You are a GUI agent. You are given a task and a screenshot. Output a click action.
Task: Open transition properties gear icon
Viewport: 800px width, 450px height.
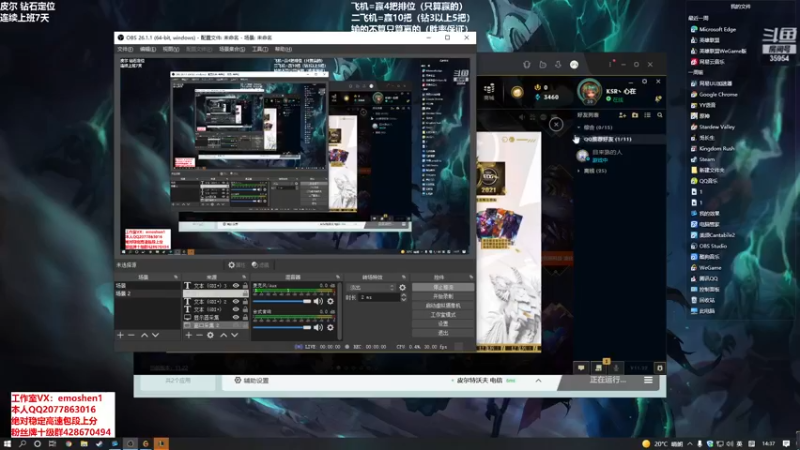pyautogui.click(x=403, y=288)
